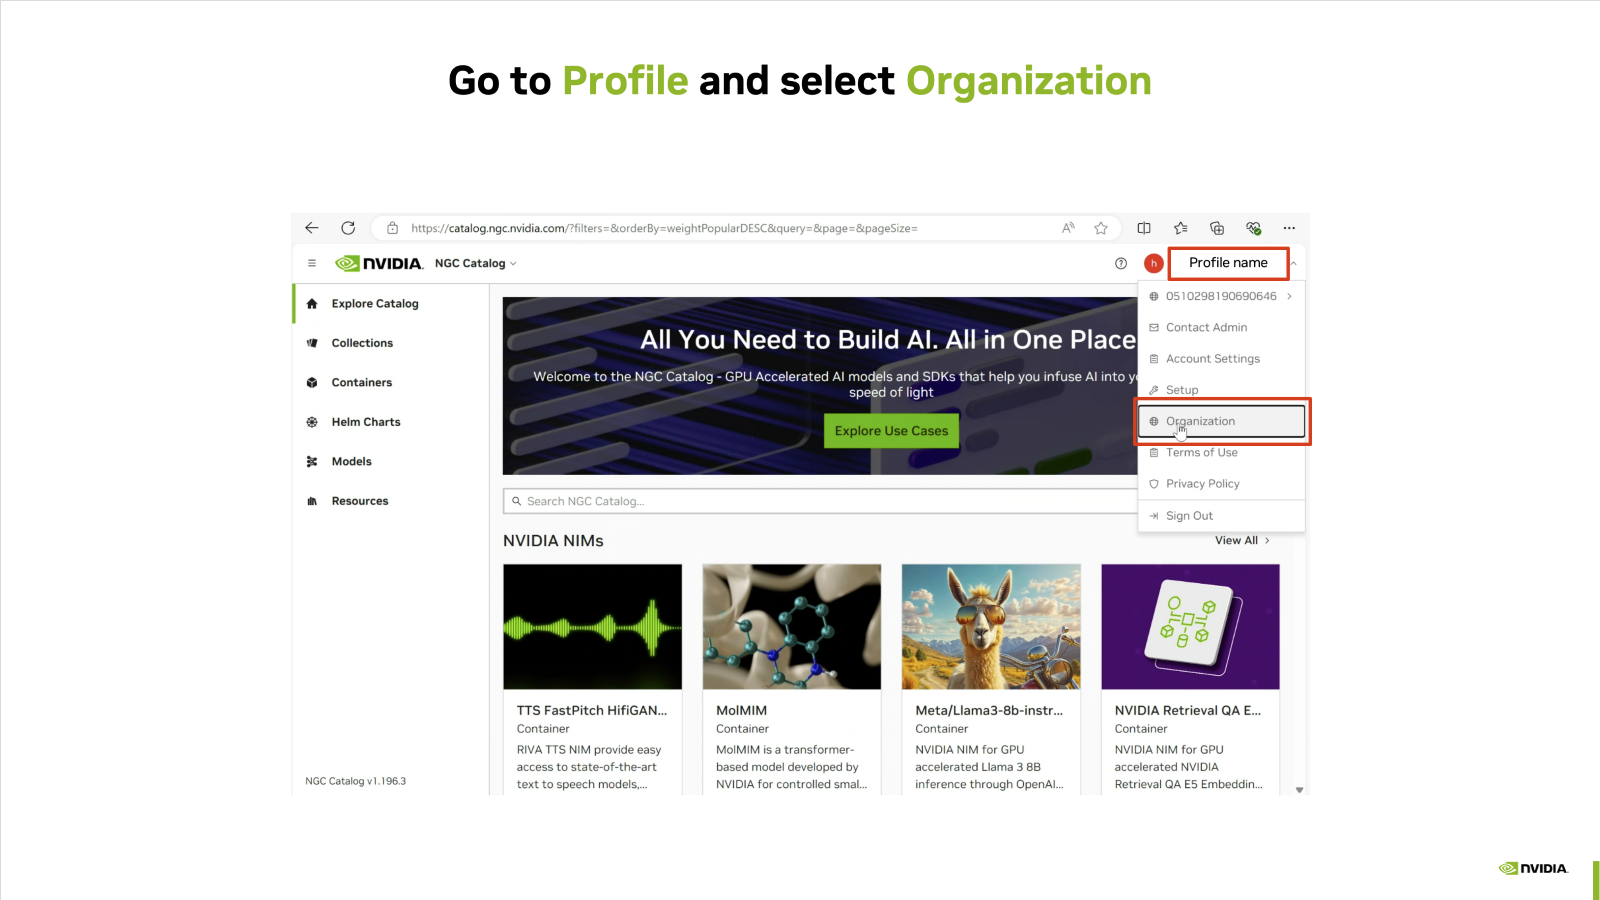Toggle the NGC hamburger sidebar menu
Viewport: 1600px width, 900px height.
click(x=312, y=263)
